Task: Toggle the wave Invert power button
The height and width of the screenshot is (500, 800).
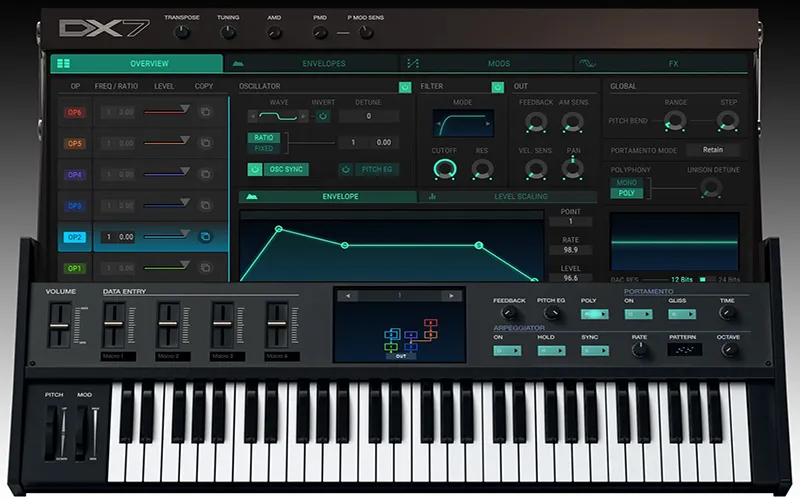Action: [322, 116]
